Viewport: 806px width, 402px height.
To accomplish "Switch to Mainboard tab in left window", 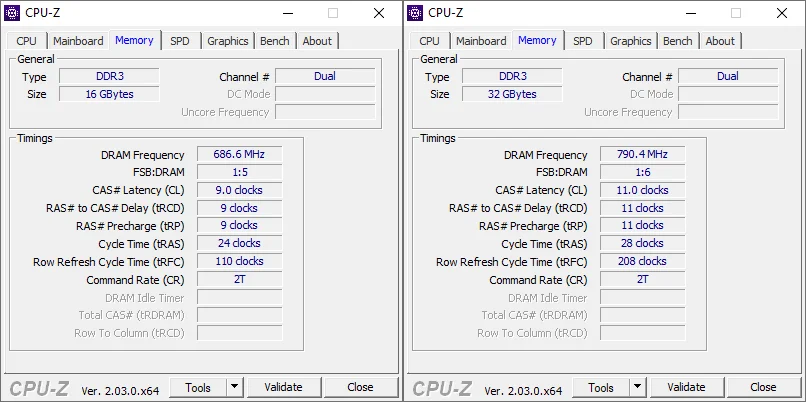I will click(78, 41).
